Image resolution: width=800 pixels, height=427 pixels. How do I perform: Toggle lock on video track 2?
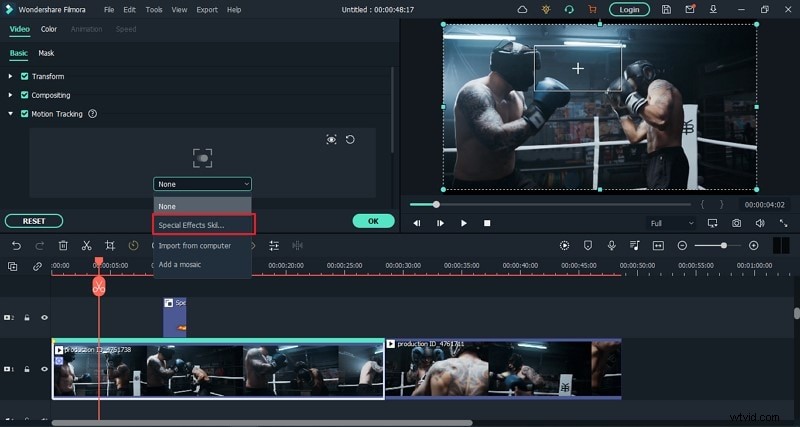coord(27,317)
